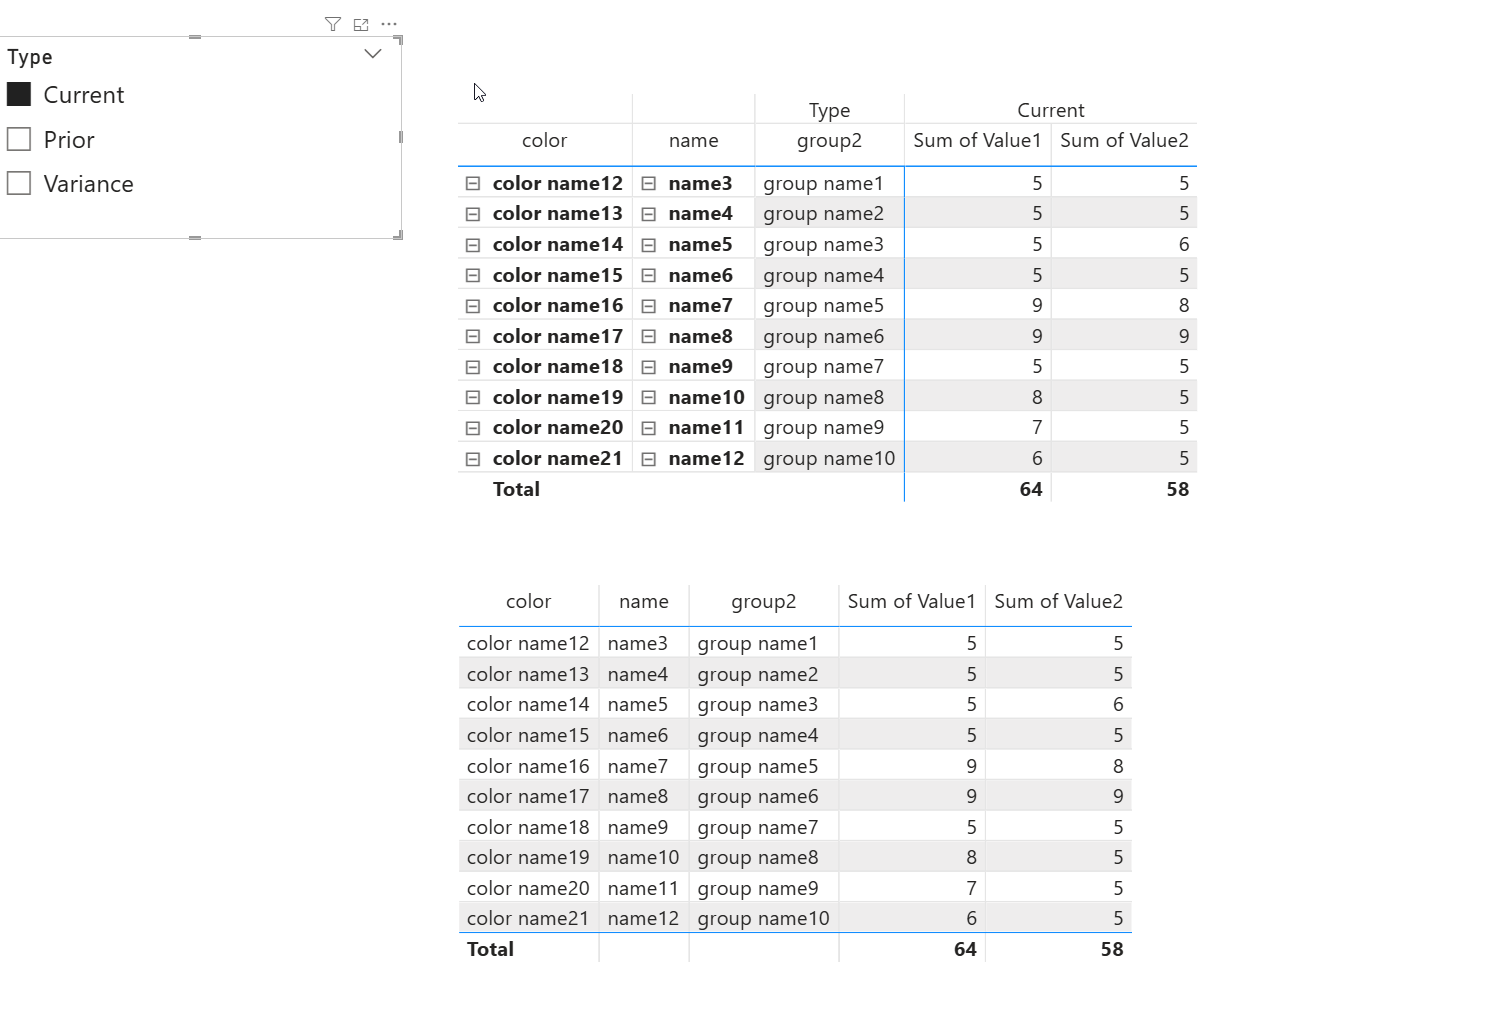Collapse the color name13 row
This screenshot has width=1486, height=1029.
pos(473,214)
